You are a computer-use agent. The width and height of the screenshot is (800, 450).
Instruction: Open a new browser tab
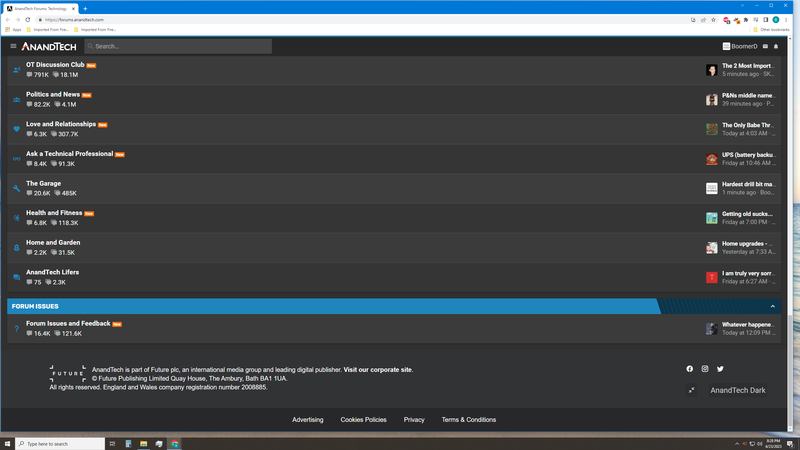click(x=85, y=9)
